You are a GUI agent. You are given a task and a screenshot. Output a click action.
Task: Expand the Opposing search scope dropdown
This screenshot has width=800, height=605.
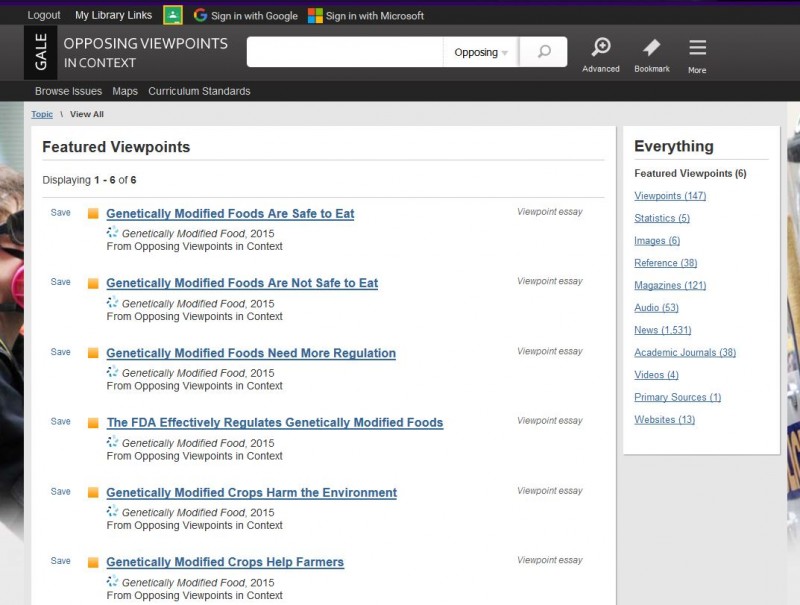click(x=481, y=52)
